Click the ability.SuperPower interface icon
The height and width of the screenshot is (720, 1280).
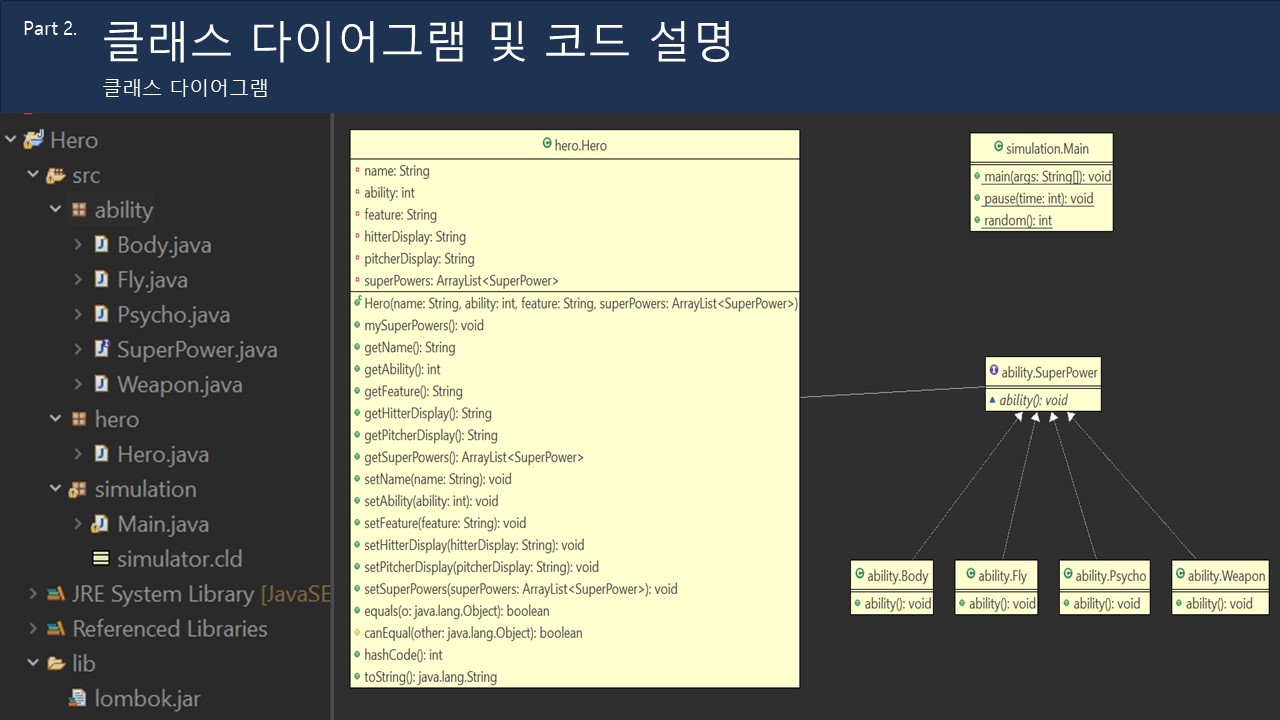click(993, 371)
